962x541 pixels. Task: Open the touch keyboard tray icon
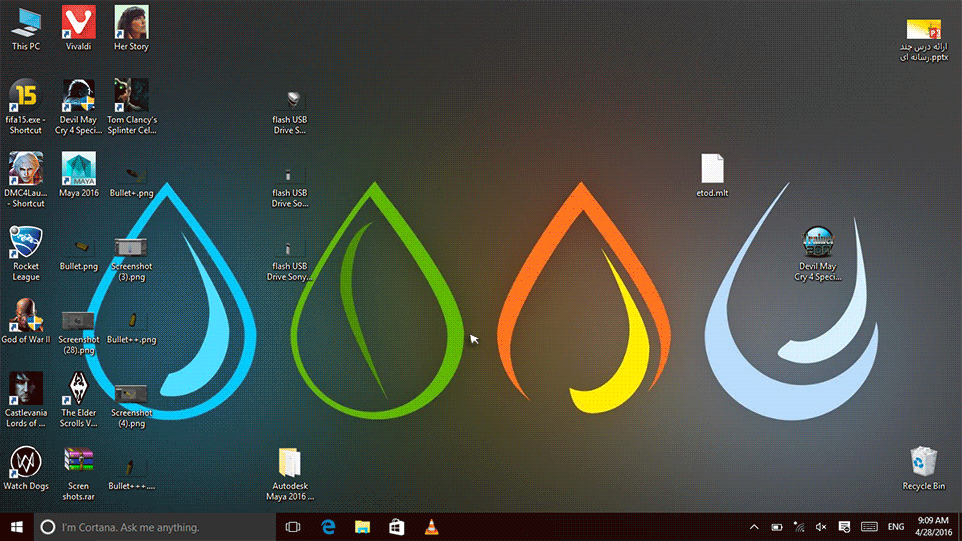point(869,527)
